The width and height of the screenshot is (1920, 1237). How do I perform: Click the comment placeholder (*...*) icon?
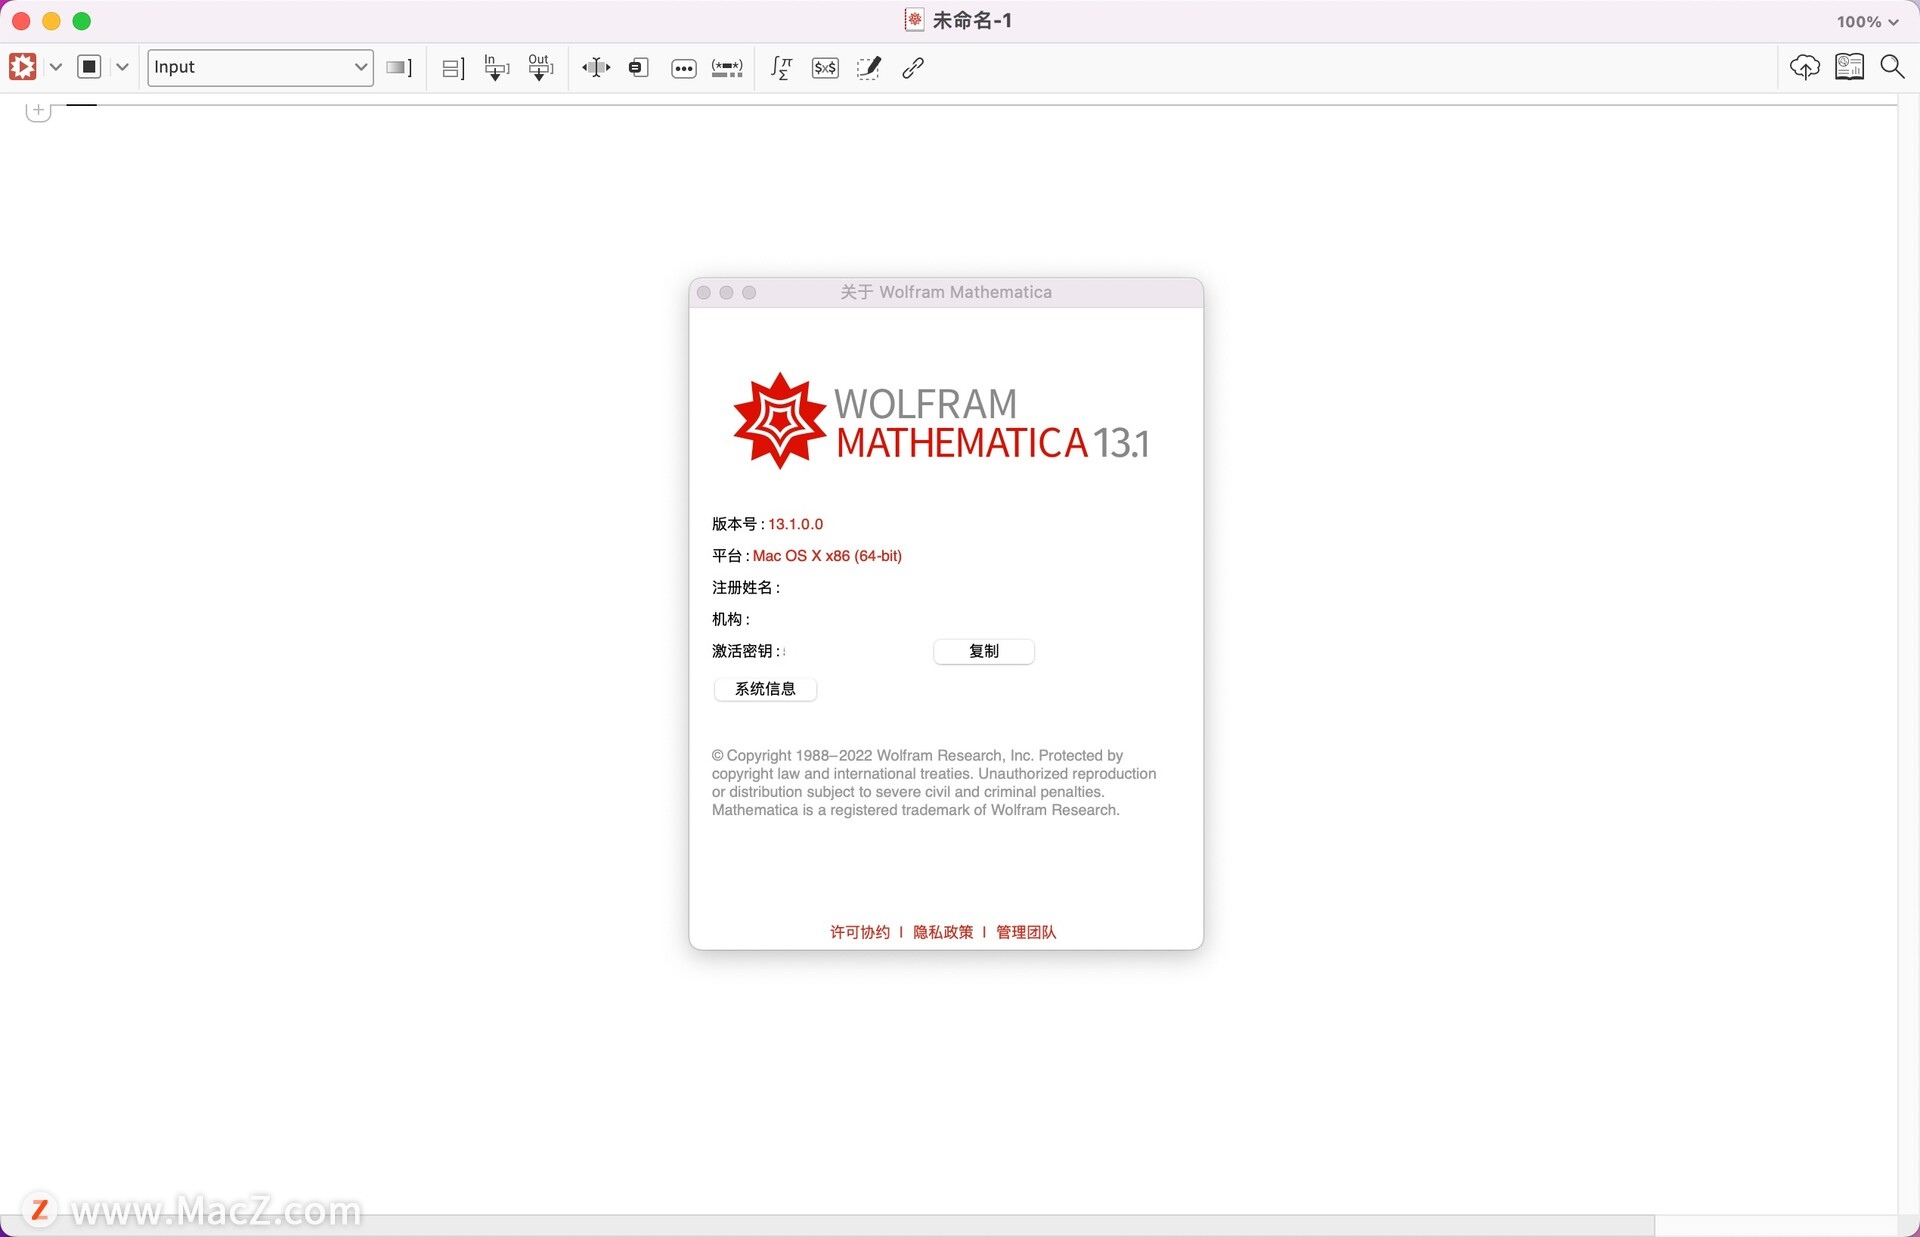coord(727,68)
